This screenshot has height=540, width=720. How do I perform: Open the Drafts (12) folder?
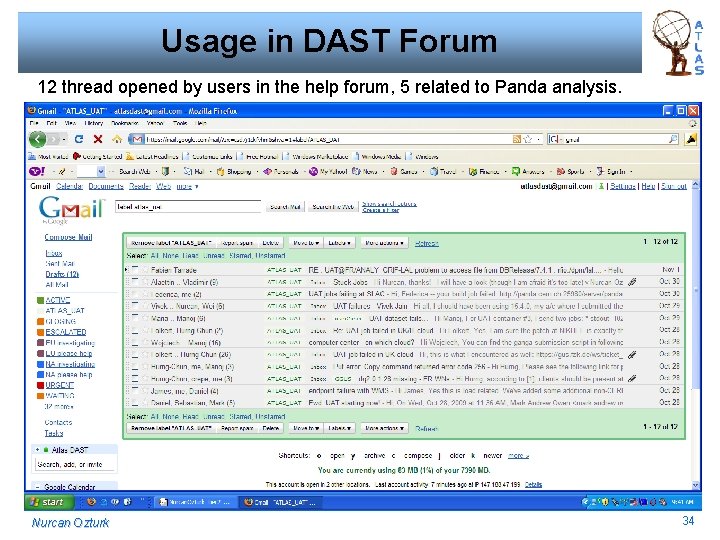(62, 274)
